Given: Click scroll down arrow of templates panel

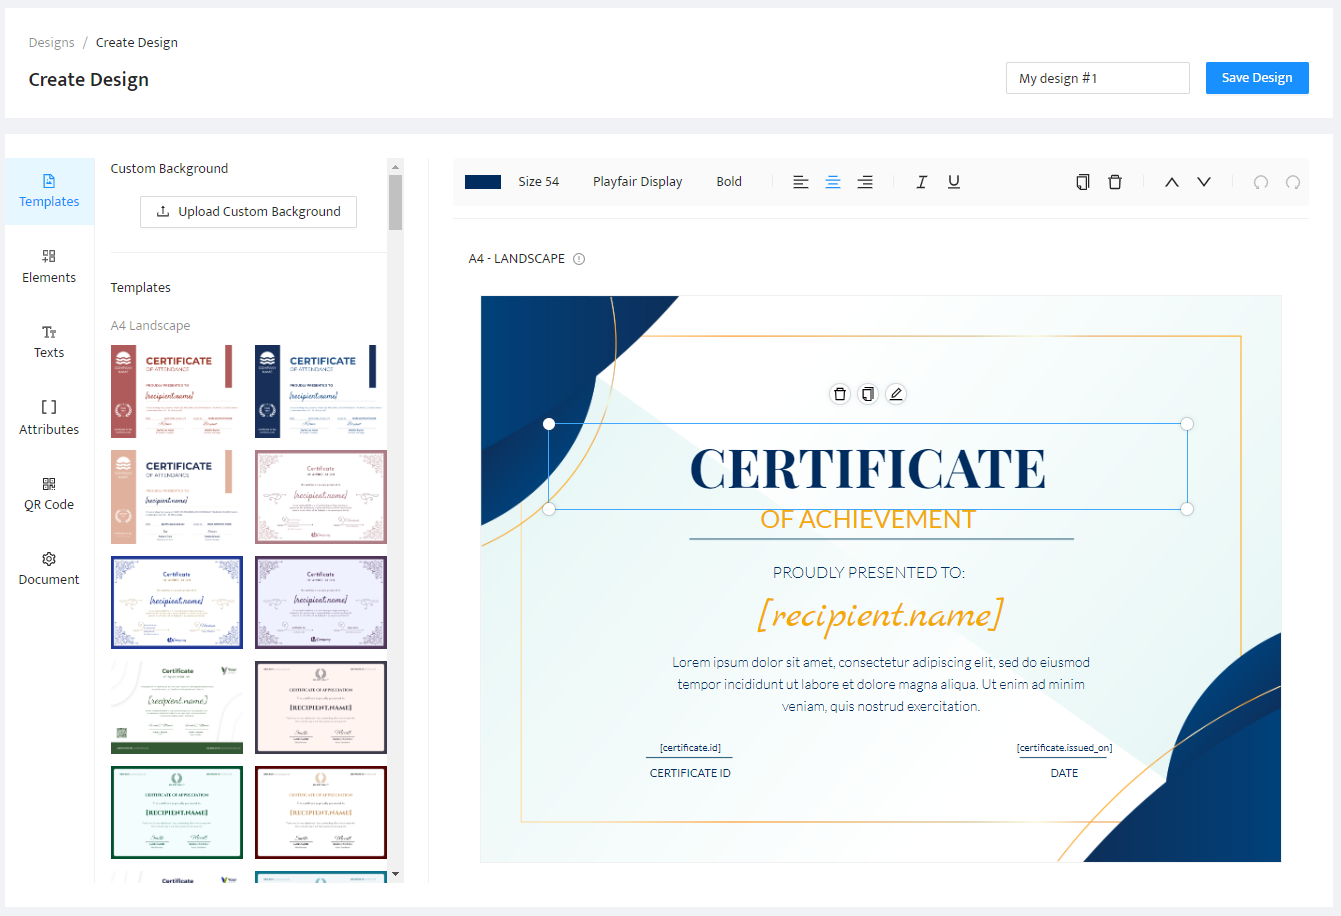Looking at the screenshot, I should tap(395, 874).
